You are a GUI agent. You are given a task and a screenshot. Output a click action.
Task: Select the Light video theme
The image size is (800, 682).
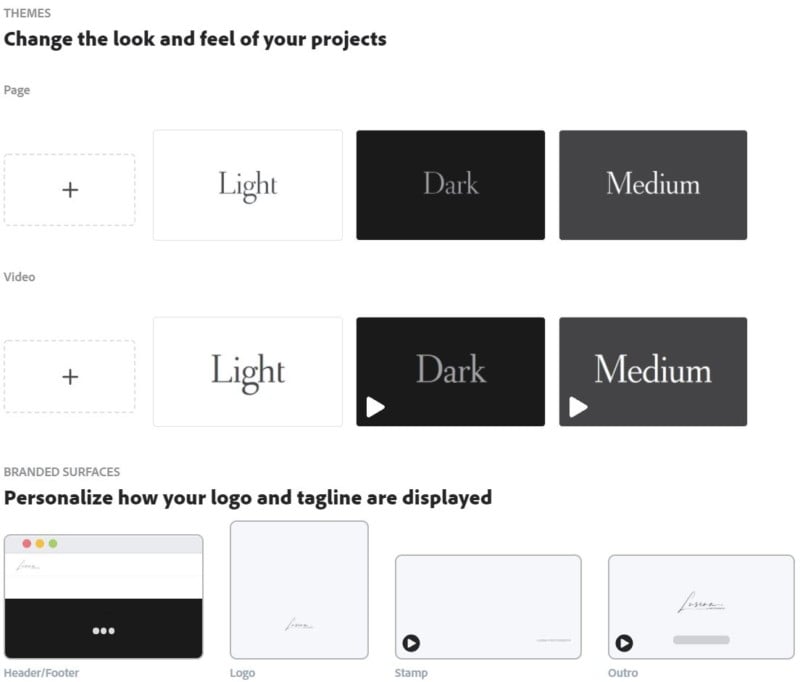247,371
